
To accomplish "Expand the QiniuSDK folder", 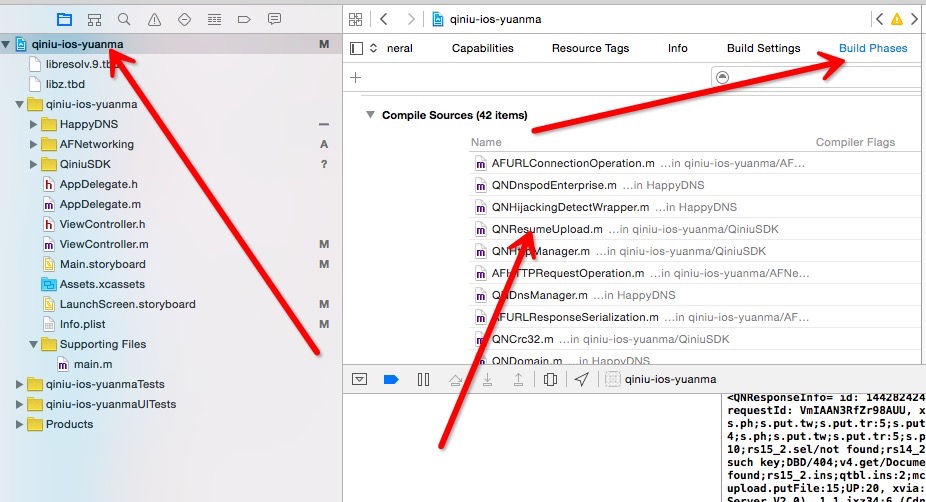I will click(x=33, y=165).
